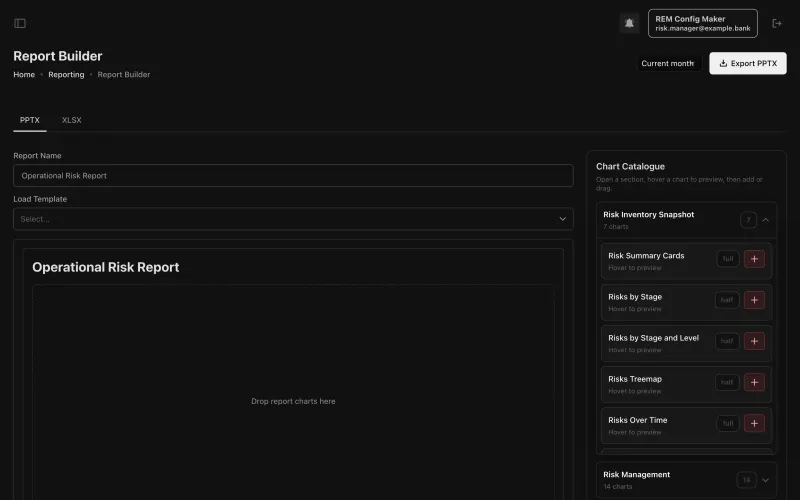Click the half badge on Risks Treemap

click(727, 382)
